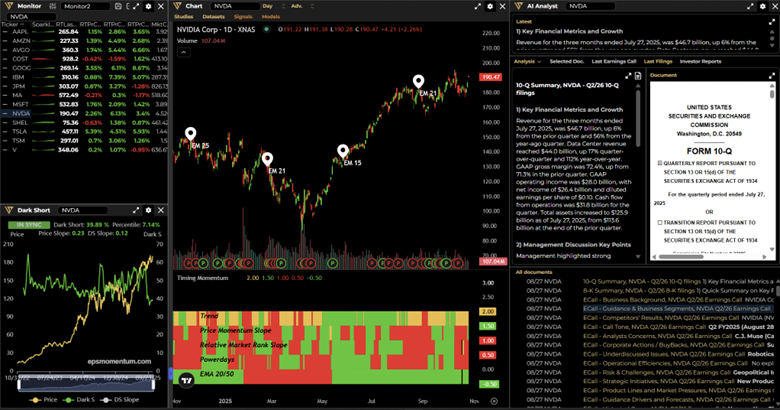The image size is (780, 410).
Task: Open Monitor panel settings gear
Action: click(x=148, y=6)
